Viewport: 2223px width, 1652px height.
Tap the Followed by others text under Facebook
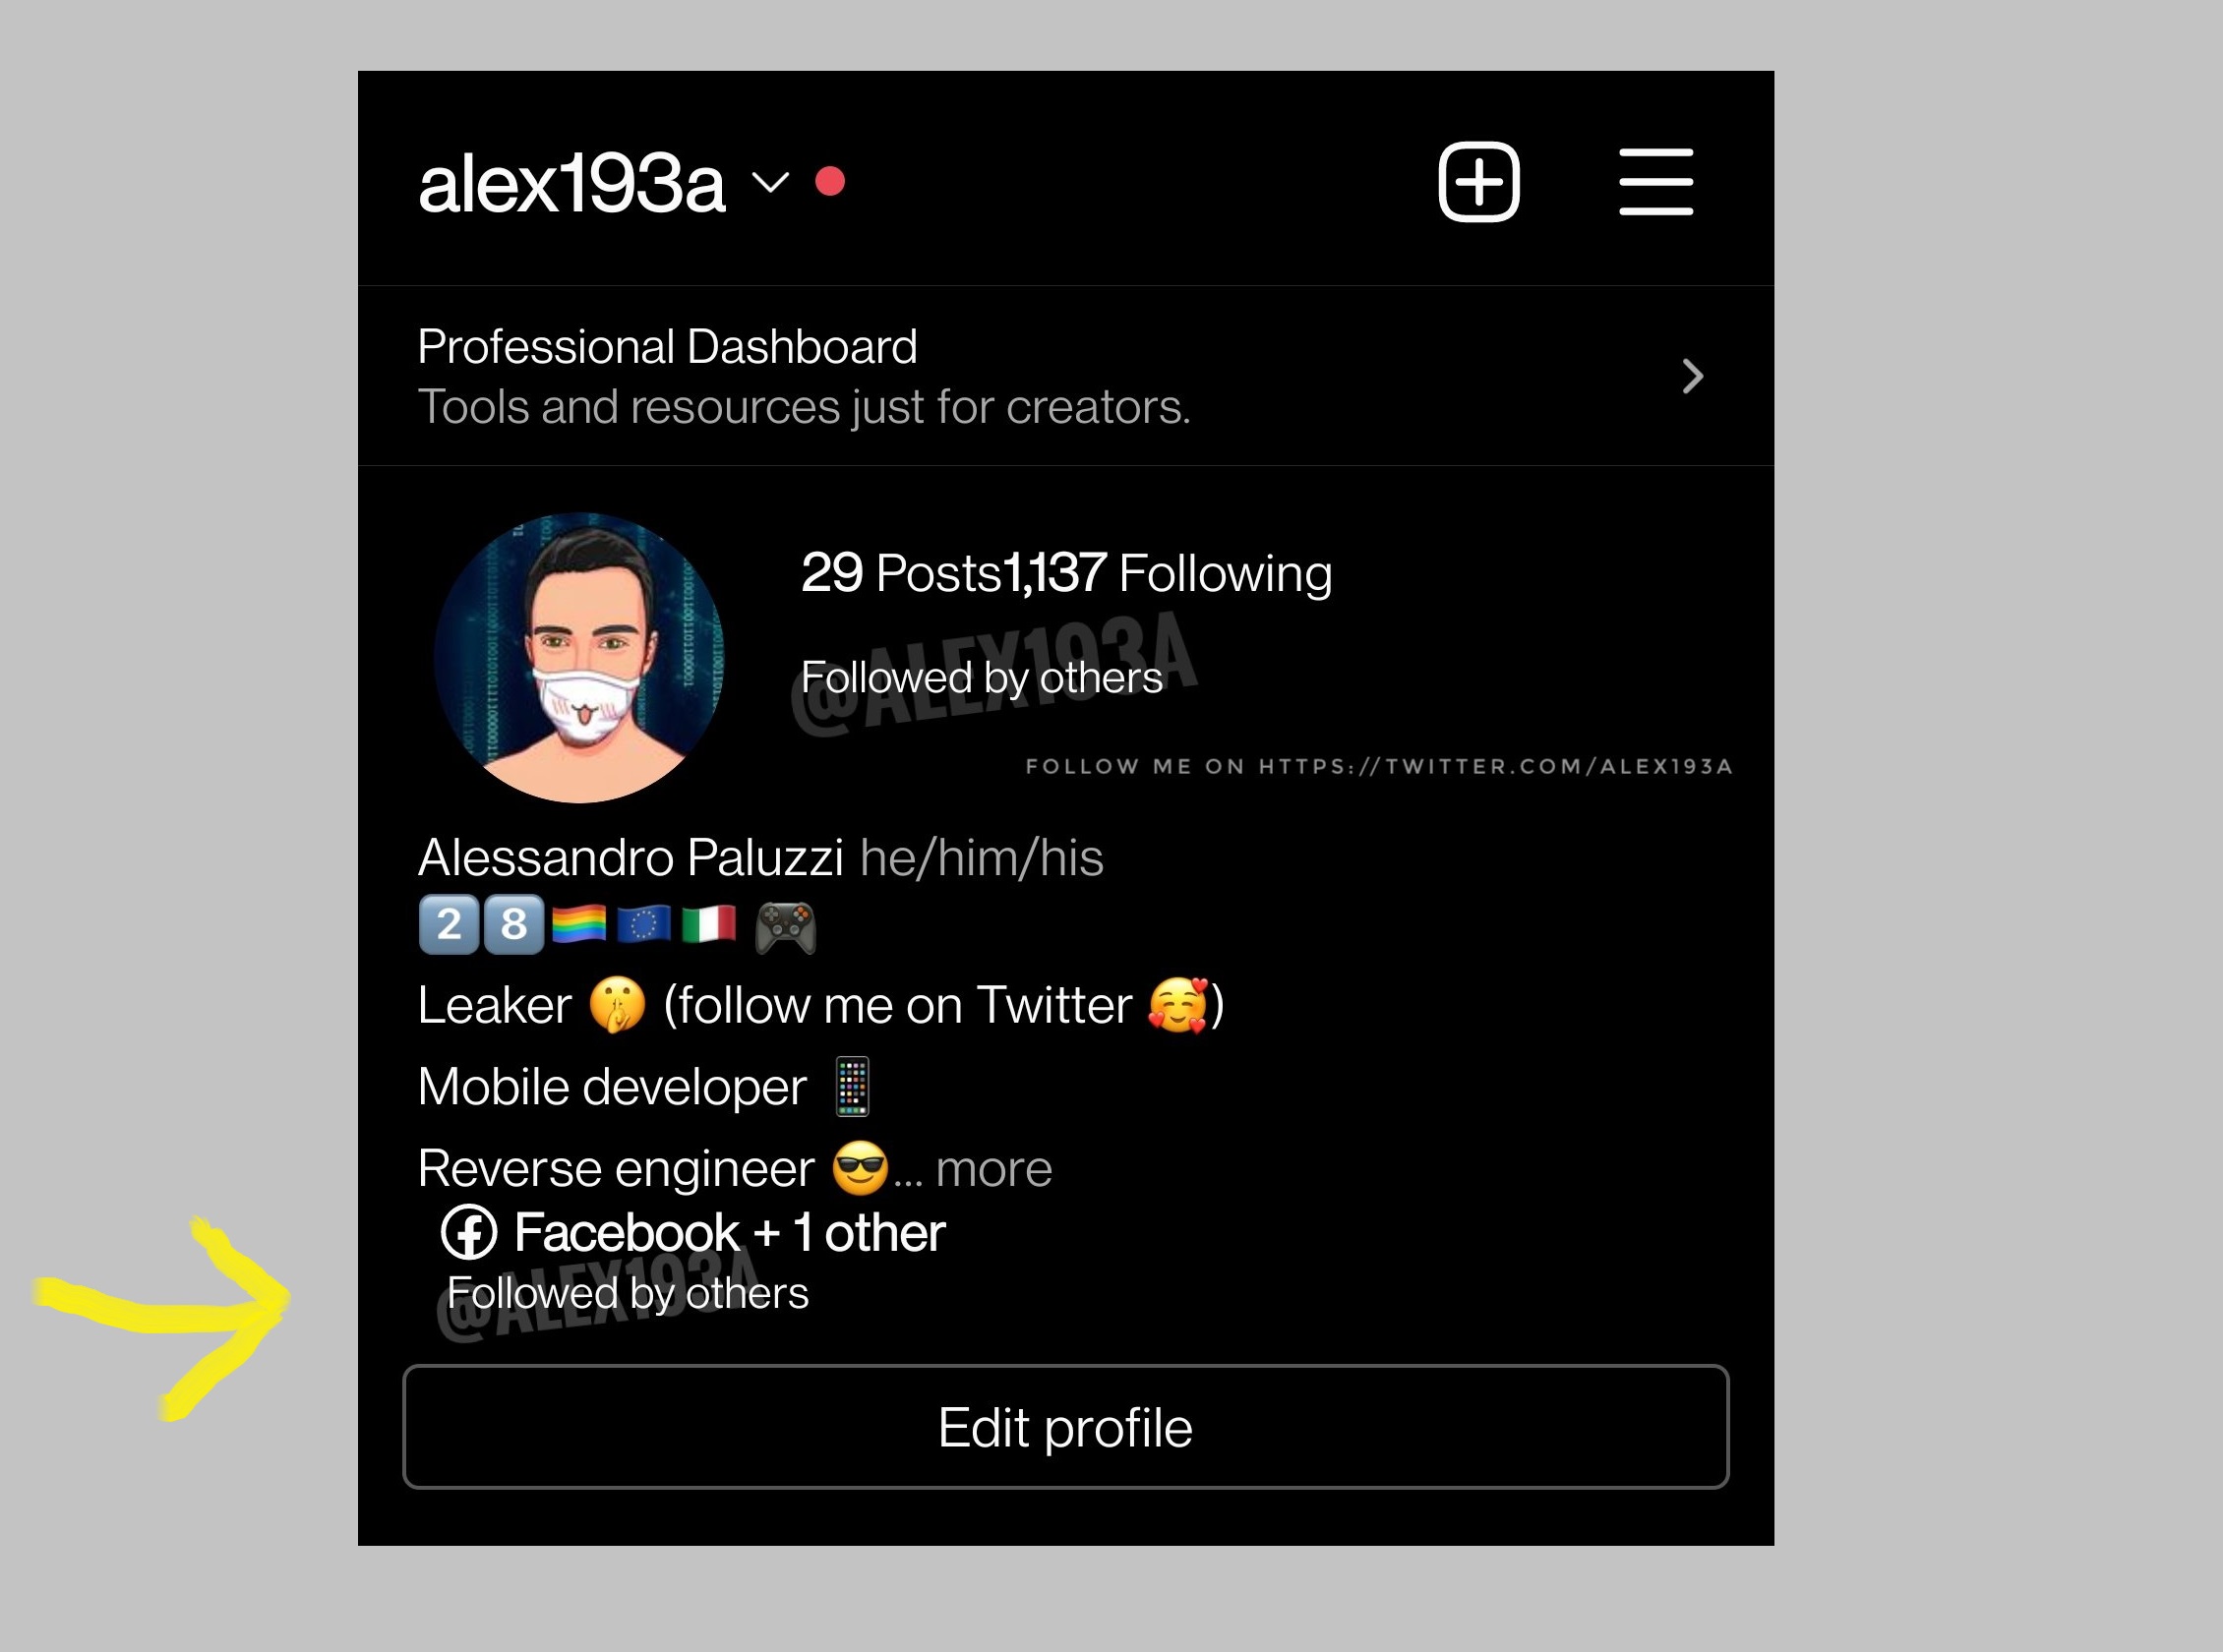pyautogui.click(x=628, y=1294)
